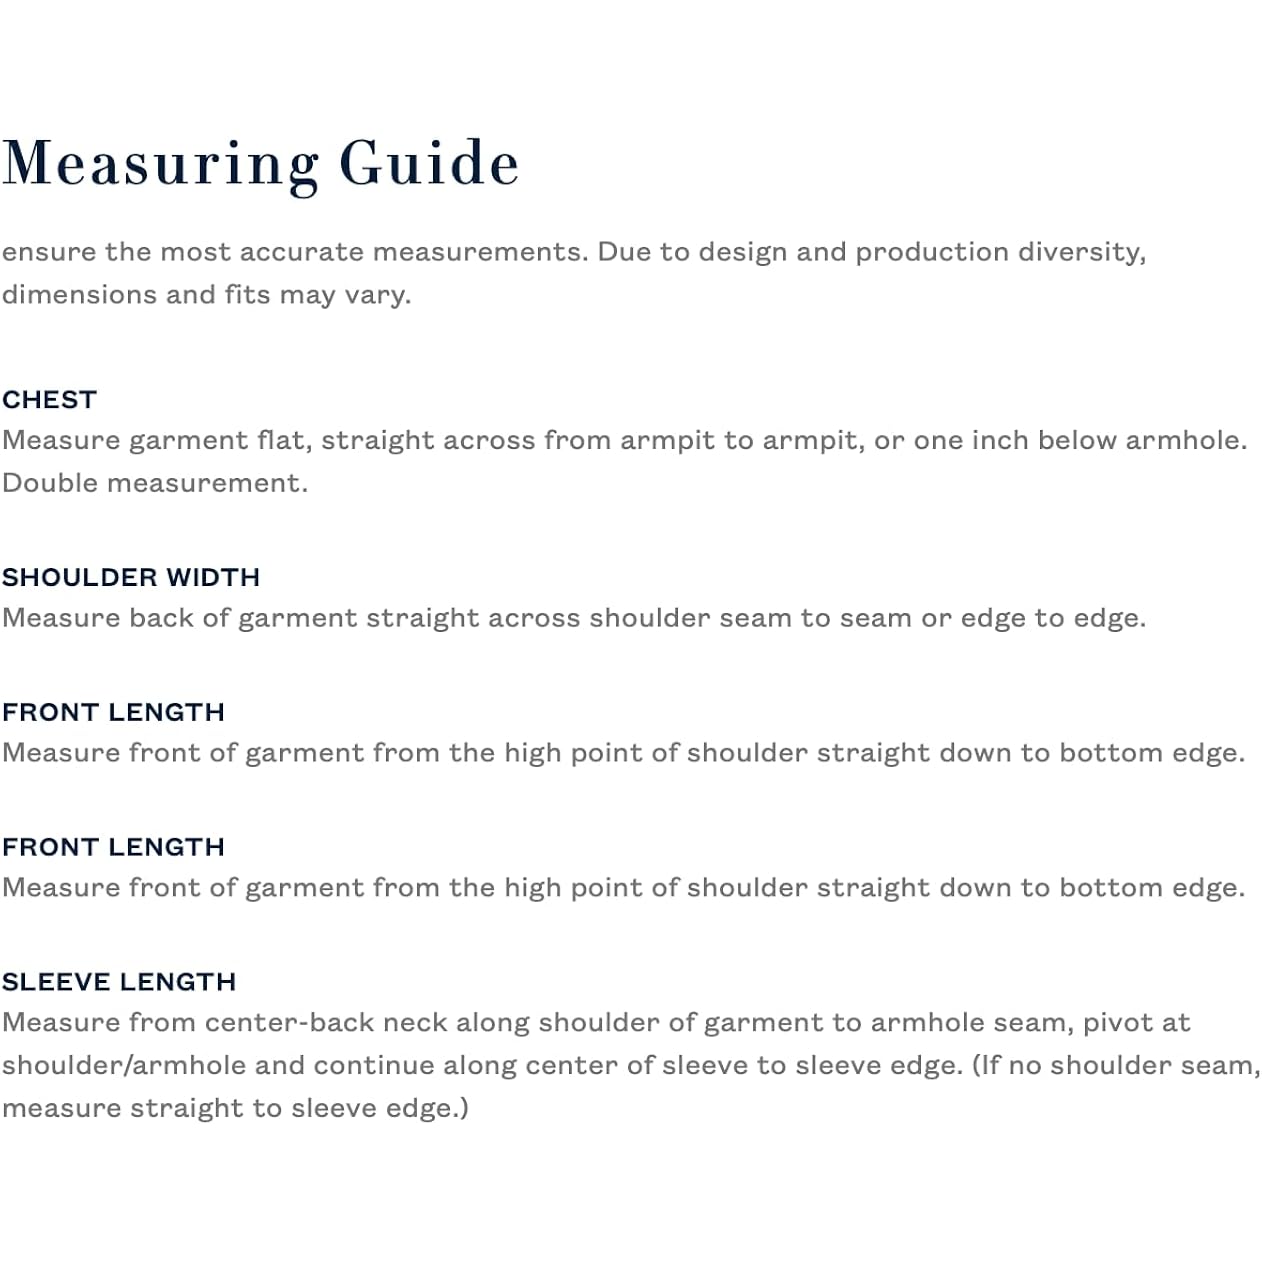This screenshot has width=1262, height=1262.
Task: Click 'Due to design and production diversity' text
Action: click(871, 251)
